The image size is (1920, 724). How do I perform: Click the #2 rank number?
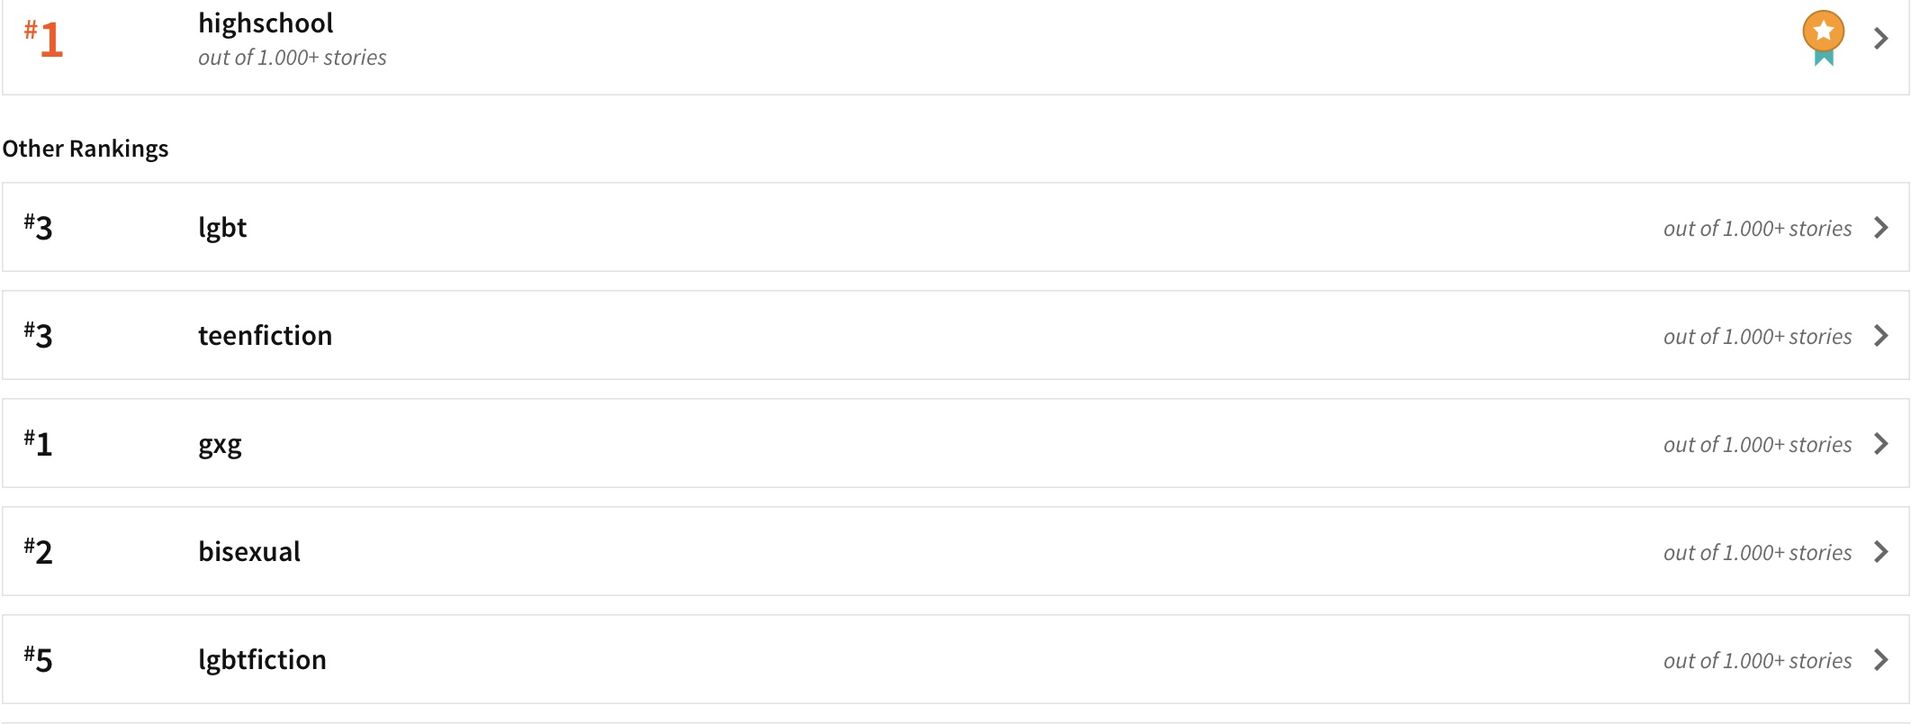pos(38,551)
